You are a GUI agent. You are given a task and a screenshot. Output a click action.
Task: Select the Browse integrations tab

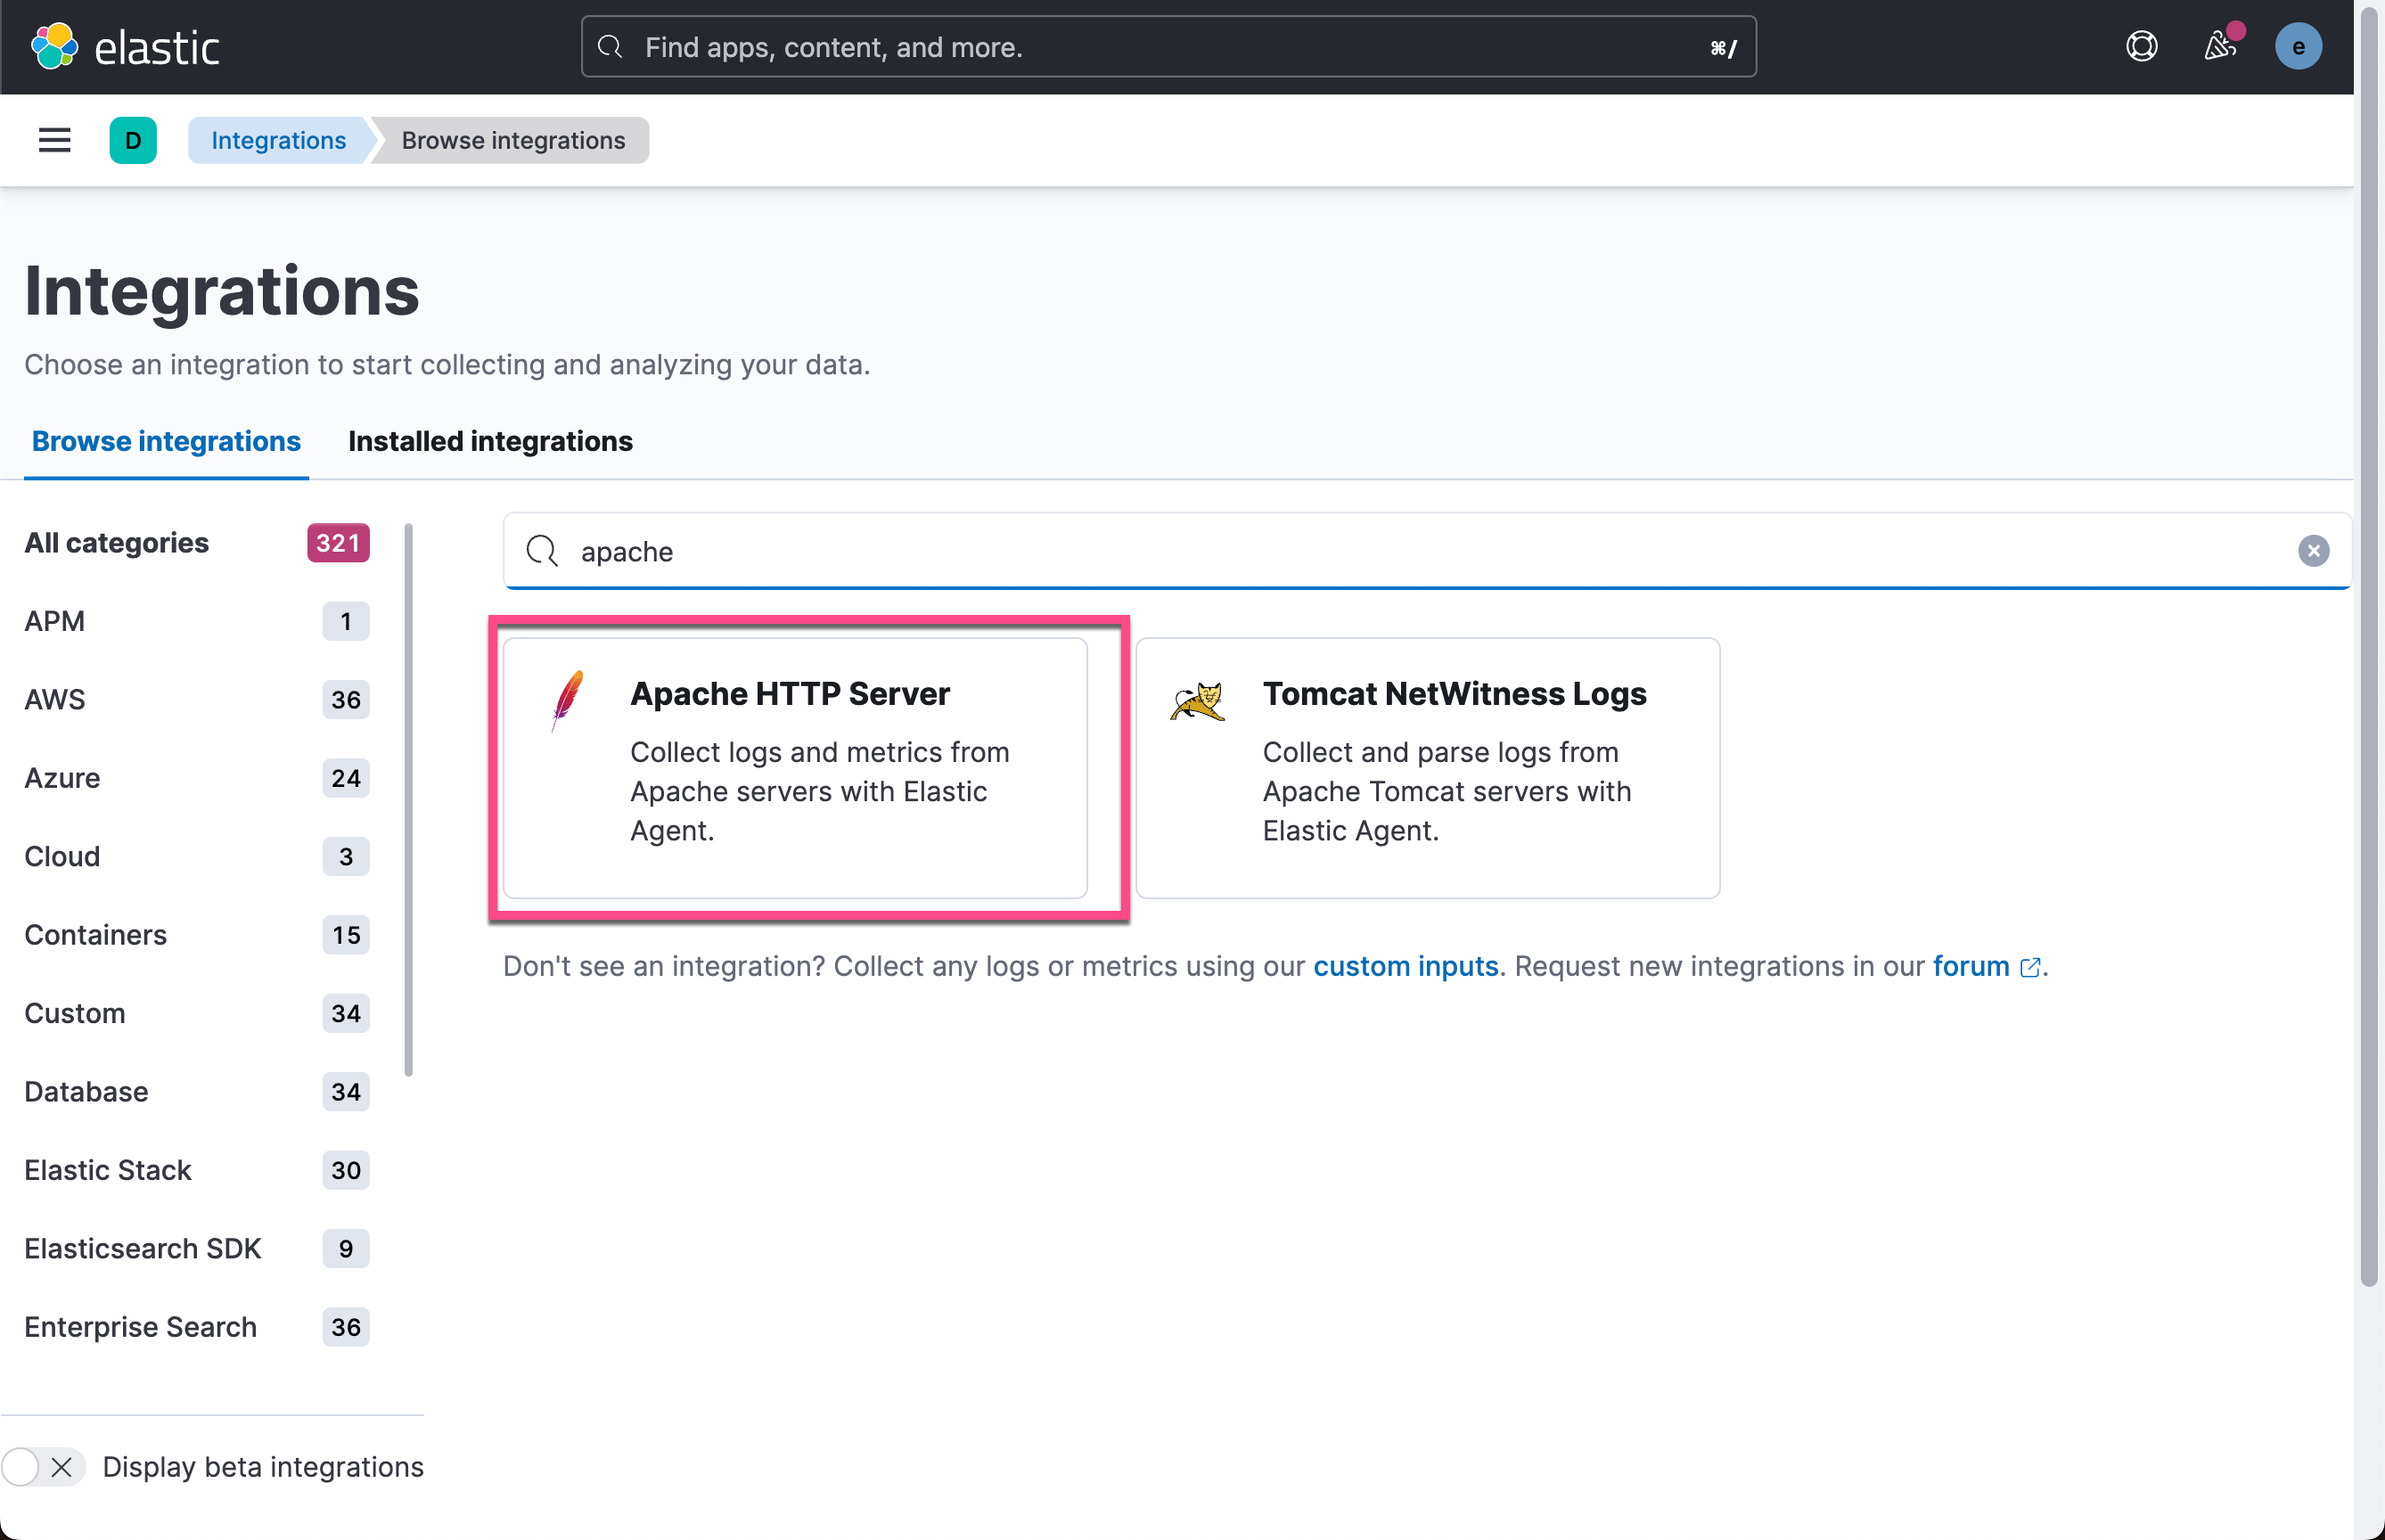[166, 441]
